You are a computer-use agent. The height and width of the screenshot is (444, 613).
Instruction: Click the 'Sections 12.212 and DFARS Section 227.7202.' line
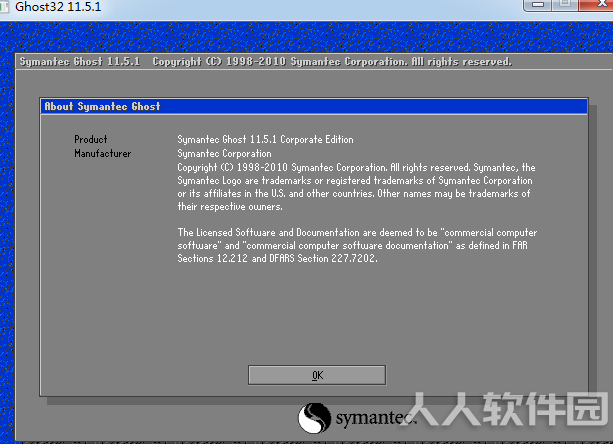(277, 258)
